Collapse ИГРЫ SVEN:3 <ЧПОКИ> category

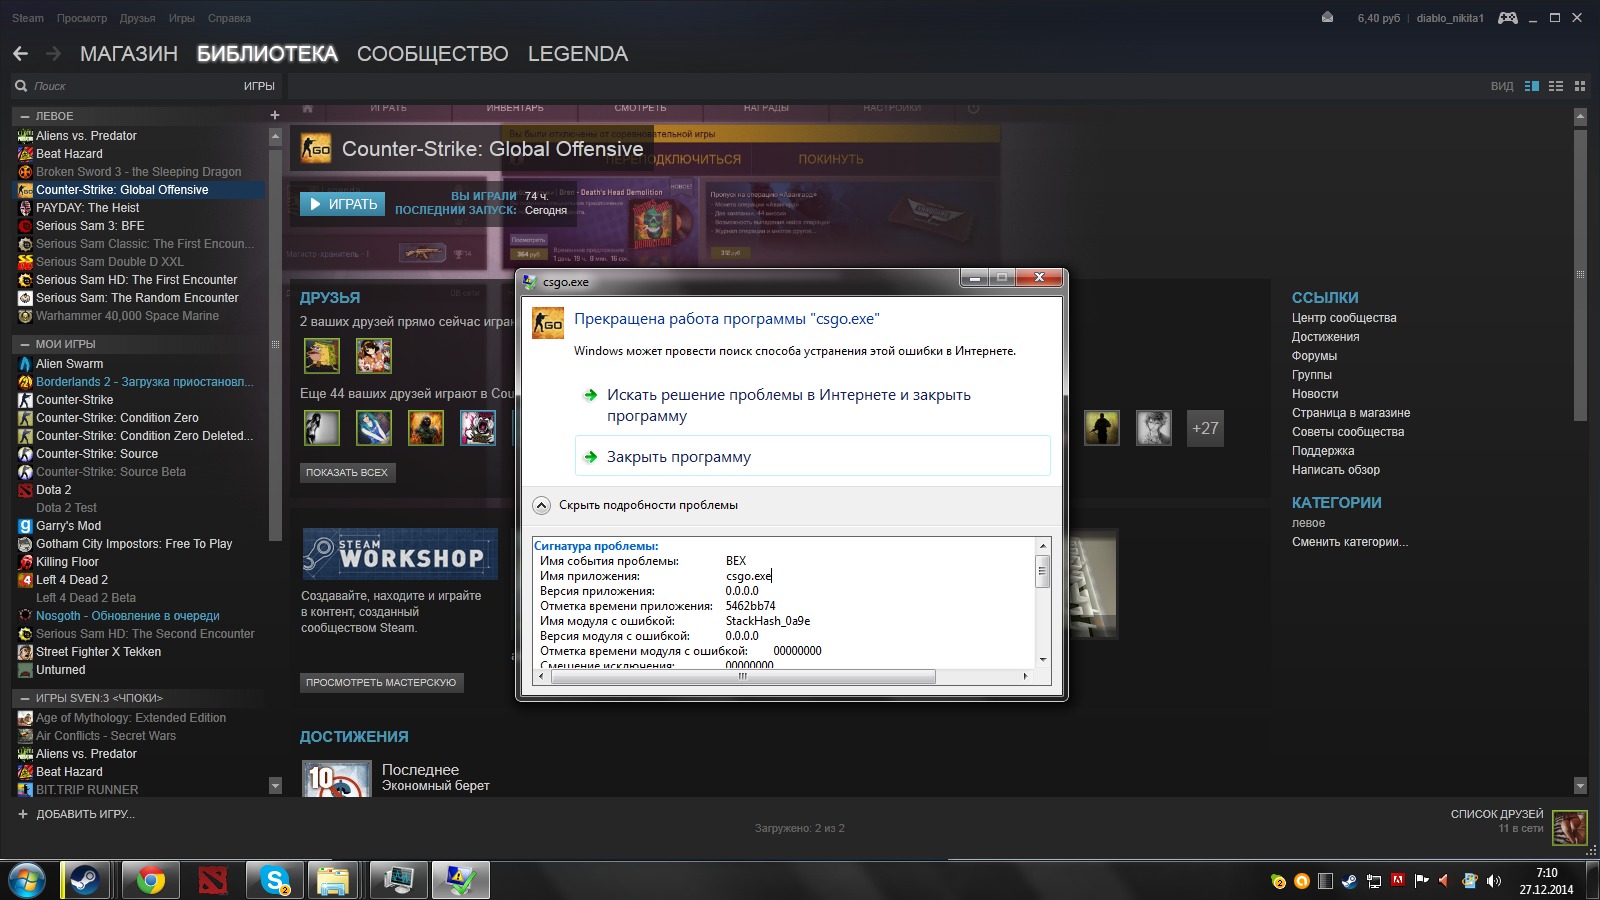(x=25, y=698)
